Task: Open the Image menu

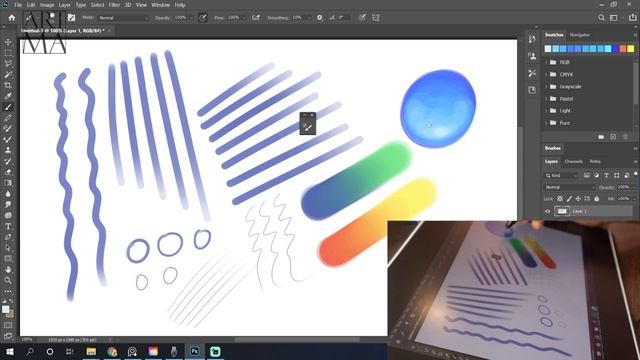Action: (47, 5)
